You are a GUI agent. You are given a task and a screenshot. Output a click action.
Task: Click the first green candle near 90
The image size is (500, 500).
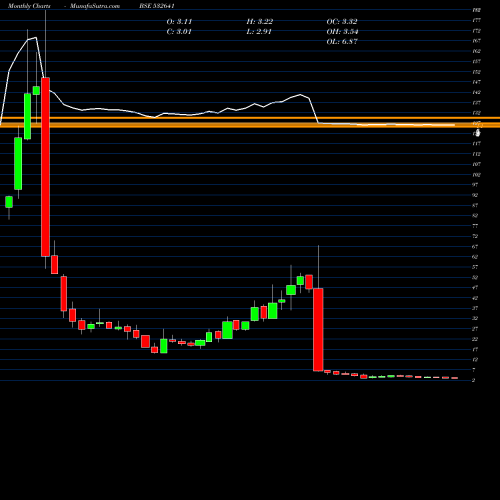click(9, 202)
